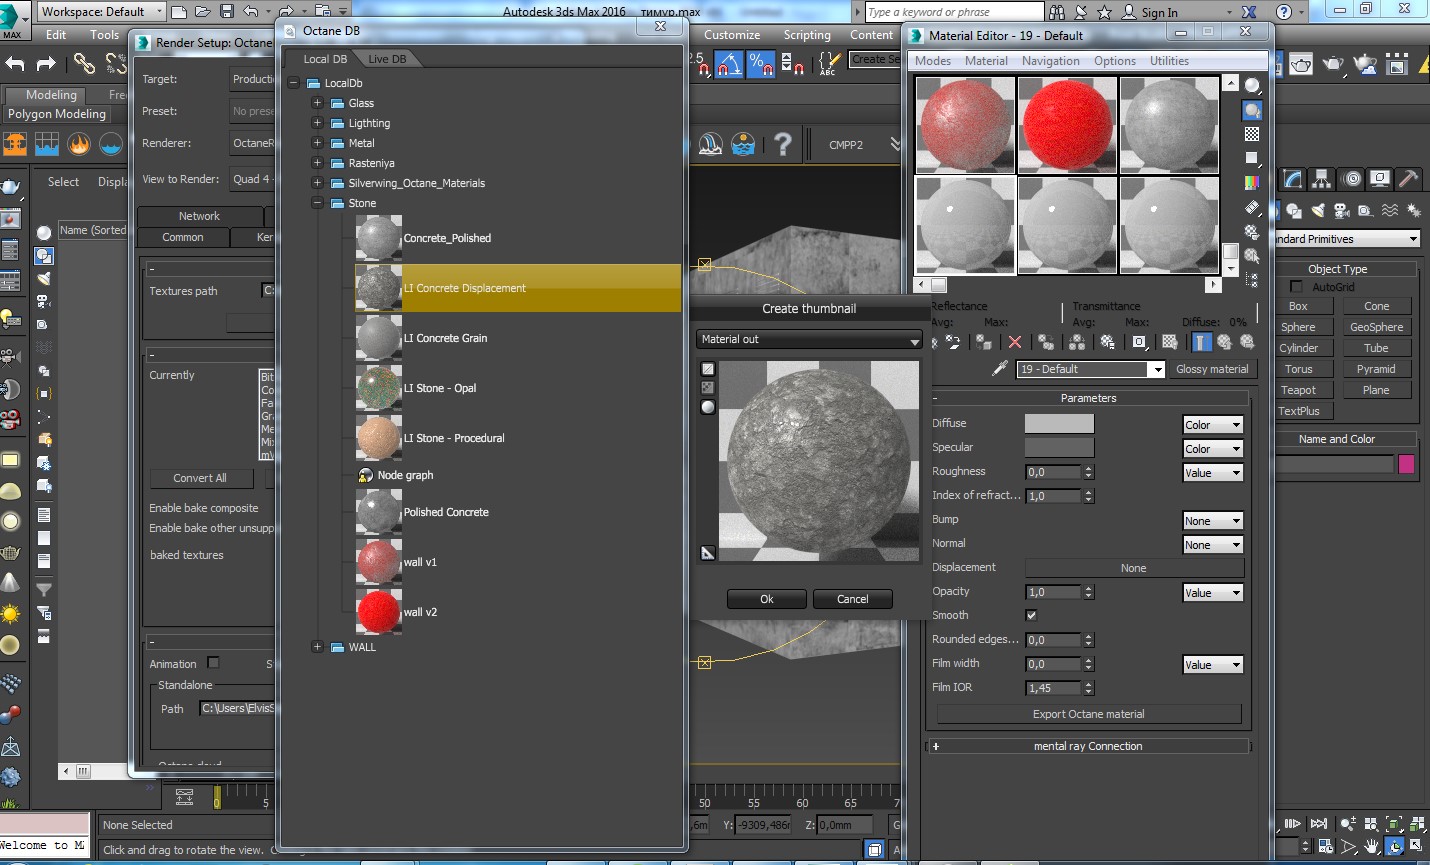The width and height of the screenshot is (1430, 865).
Task: Click the help question mark icon in toolbar
Action: click(x=783, y=145)
